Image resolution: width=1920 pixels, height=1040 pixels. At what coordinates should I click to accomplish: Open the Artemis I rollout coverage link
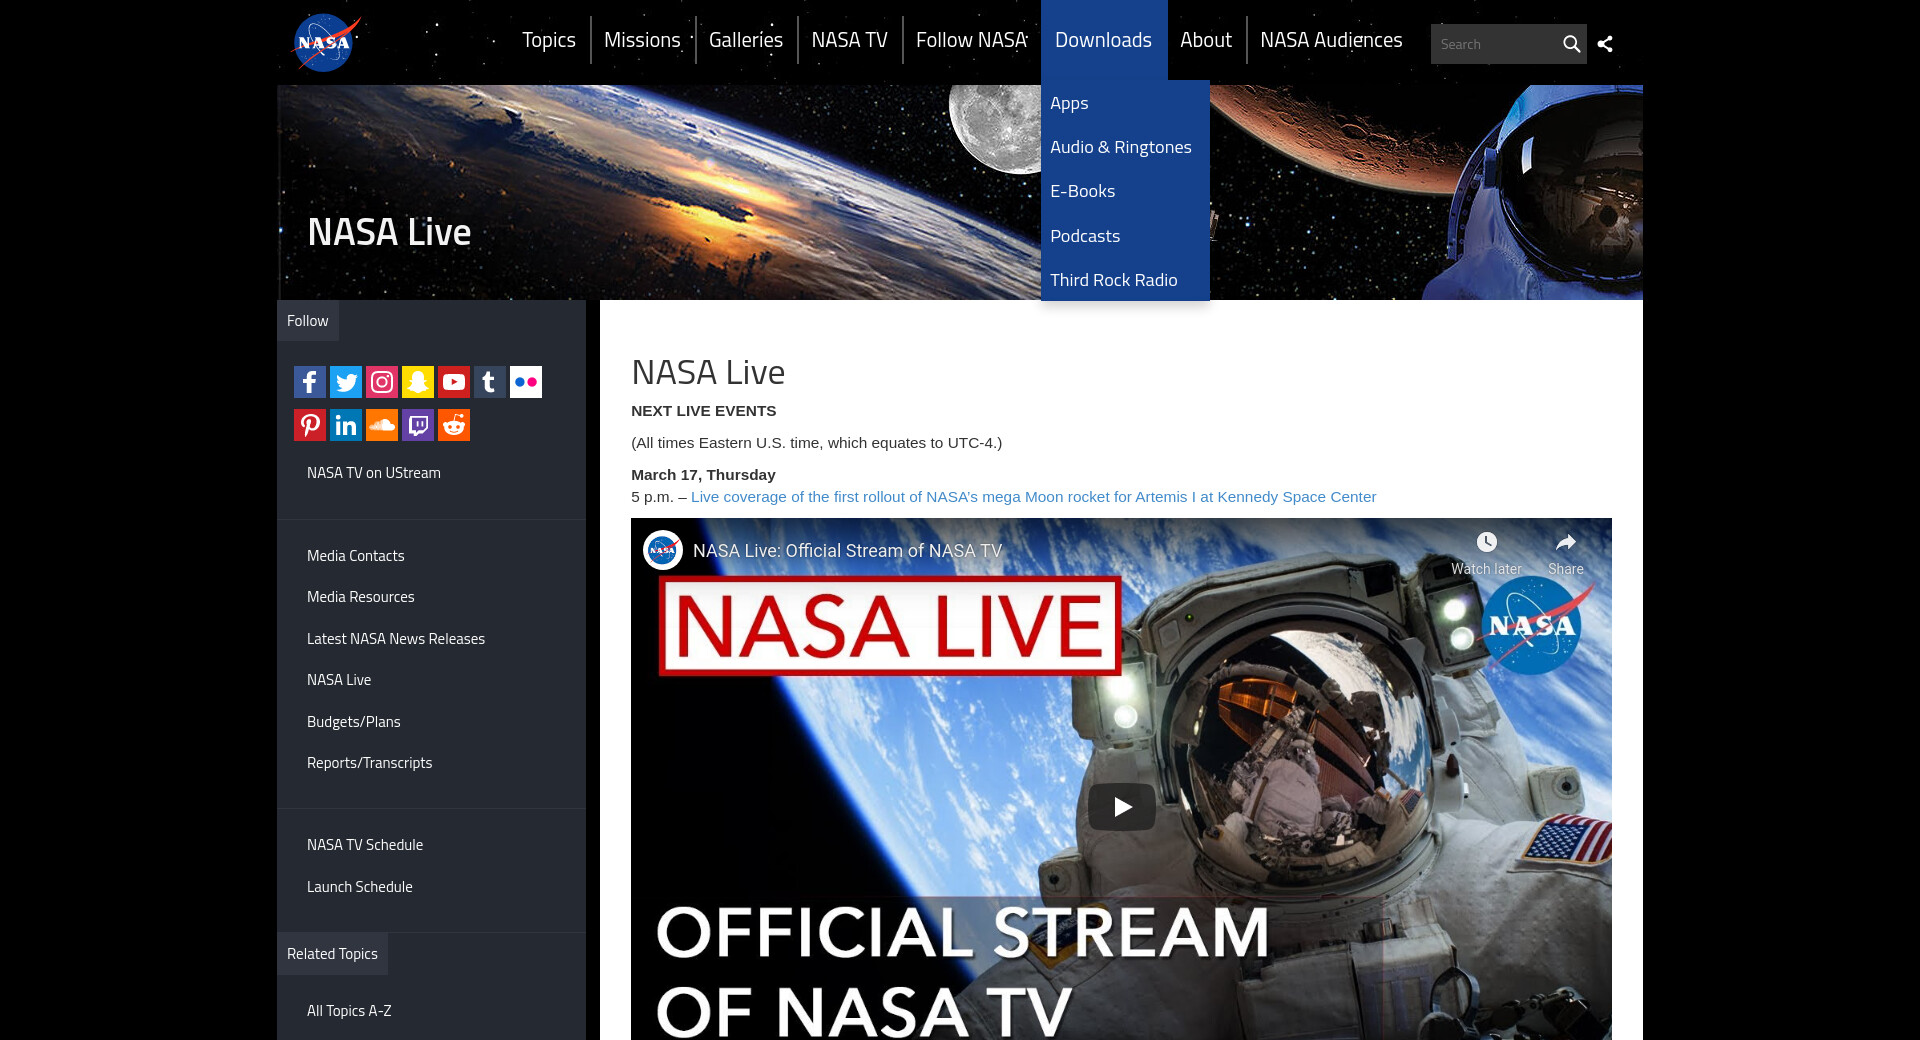1033,497
